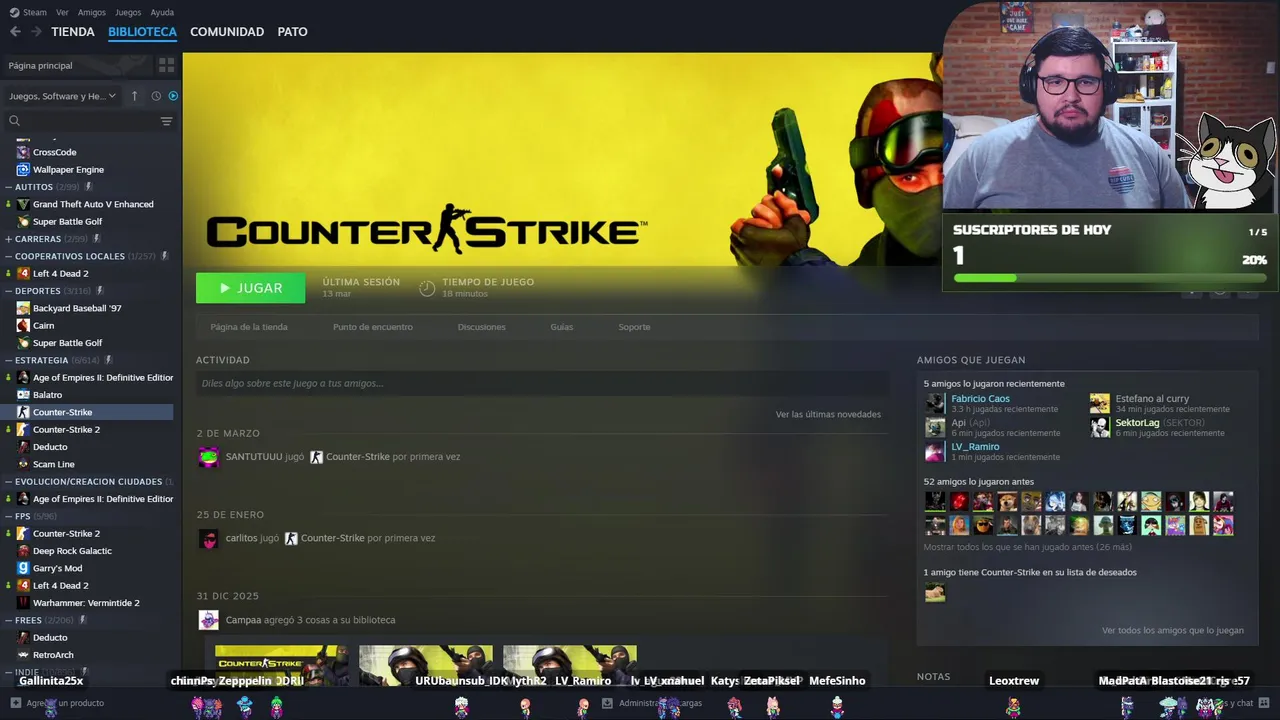This screenshot has height=720, width=1280.
Task: Select Super Battle Golf under DEPORTES
Action: (x=67, y=343)
